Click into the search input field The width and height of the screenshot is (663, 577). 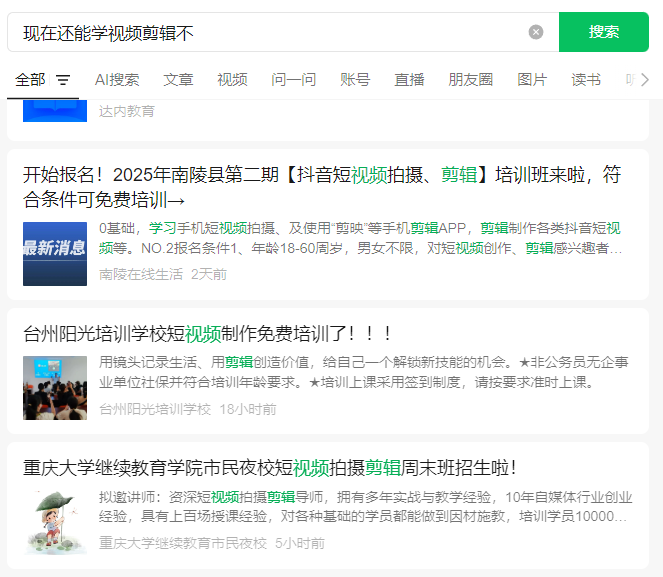[270, 32]
